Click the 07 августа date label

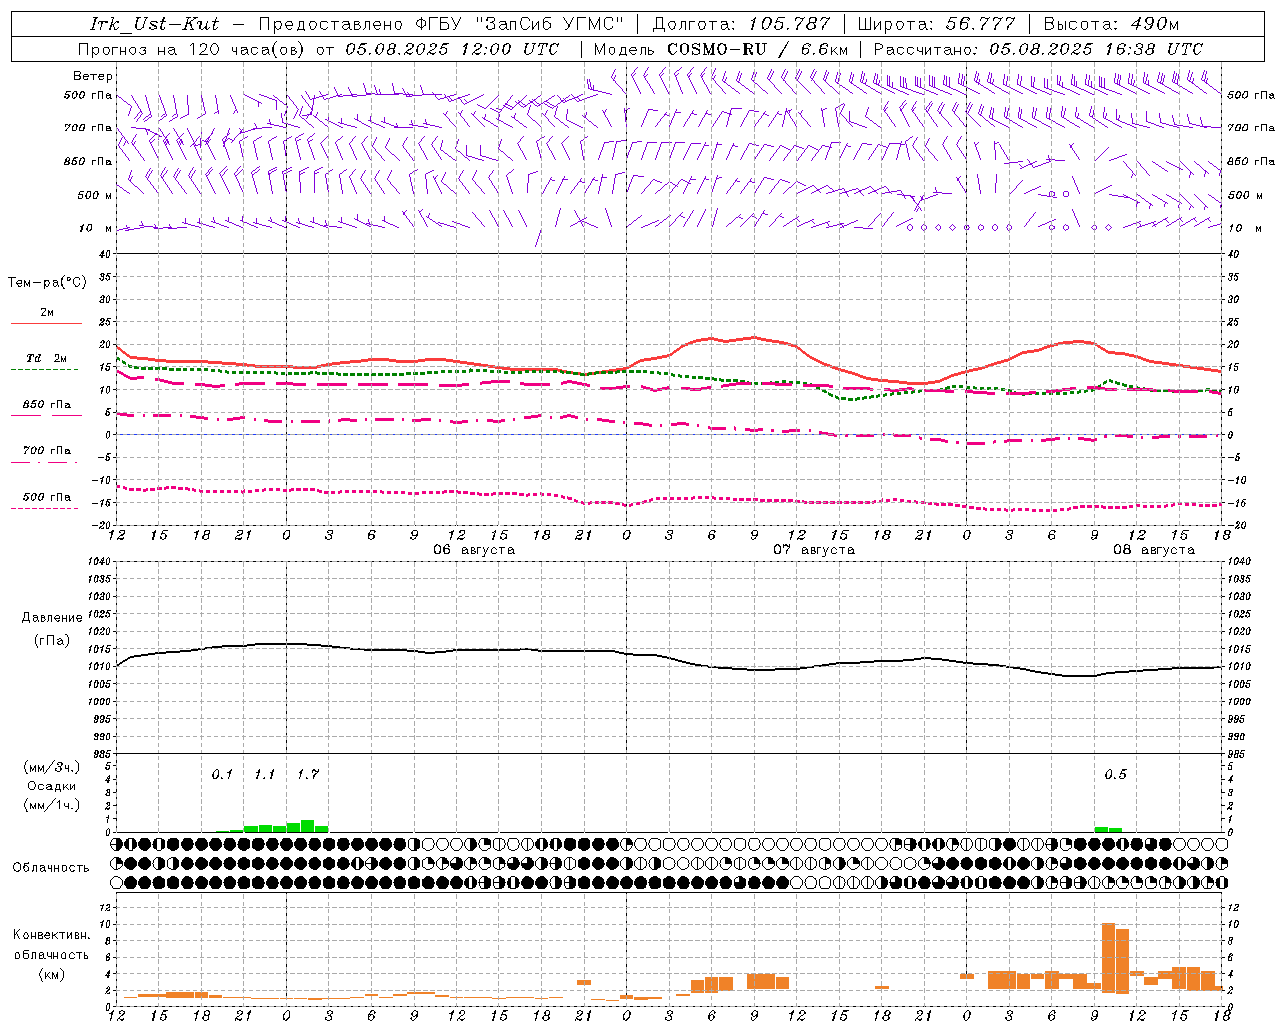point(814,550)
